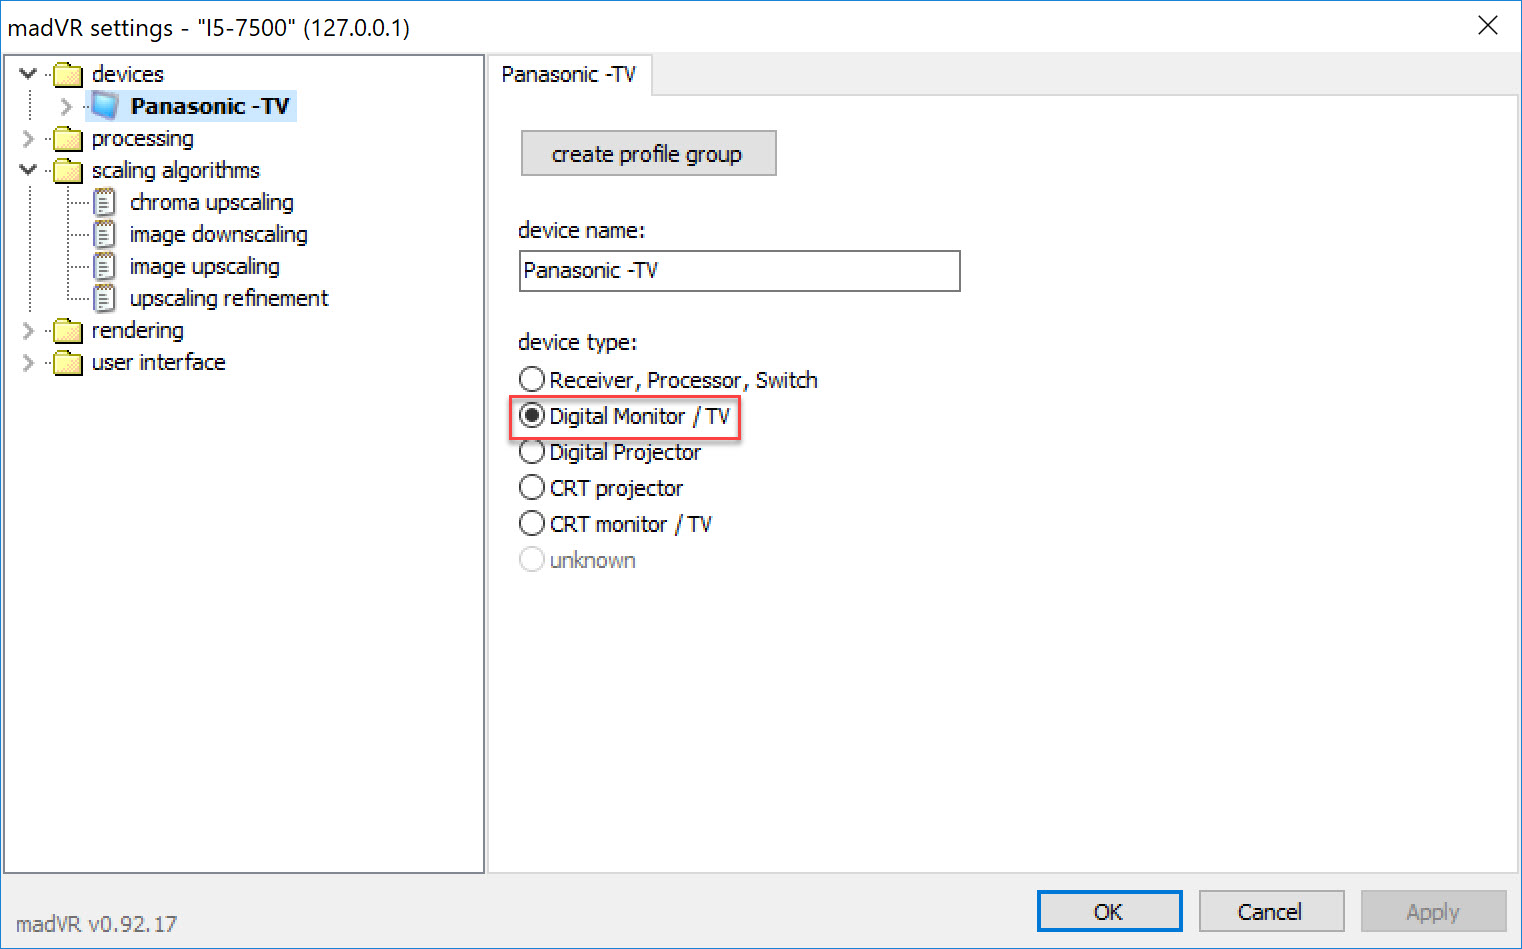Select CRT monitor / TV radio button
The width and height of the screenshot is (1522, 949).
pos(532,524)
